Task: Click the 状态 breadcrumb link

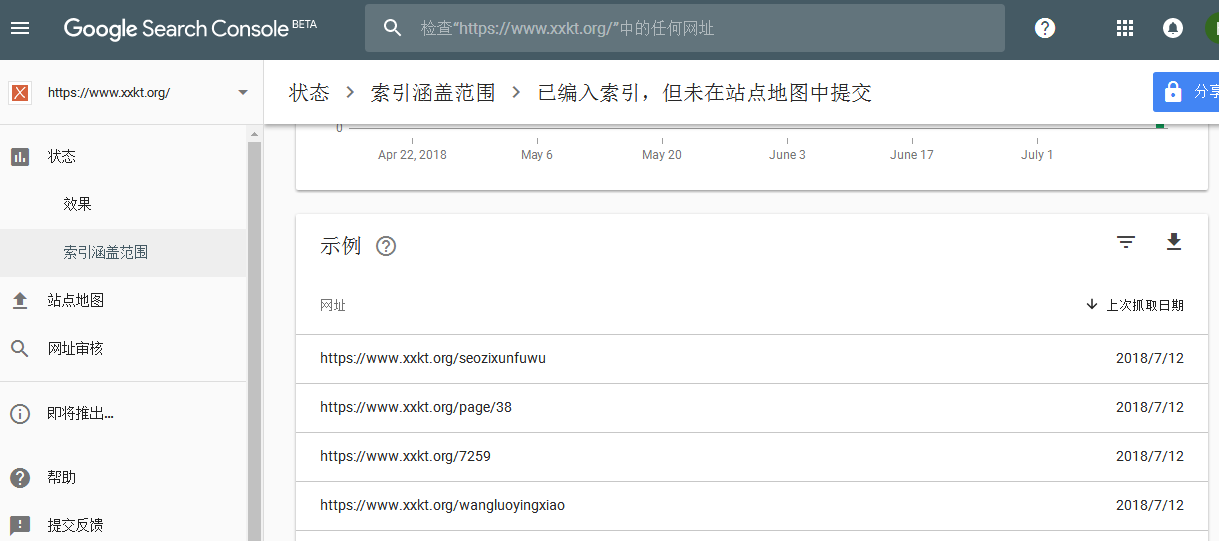Action: coord(309,93)
